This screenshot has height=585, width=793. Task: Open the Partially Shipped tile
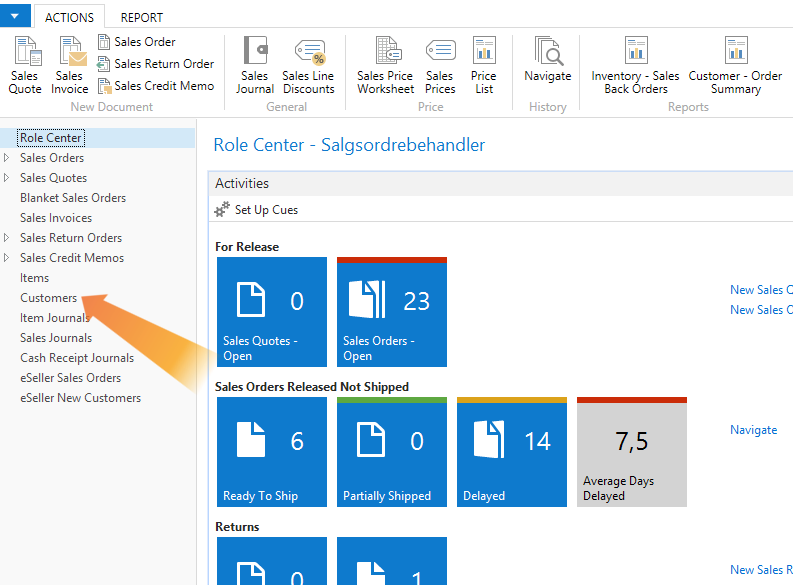coord(392,452)
